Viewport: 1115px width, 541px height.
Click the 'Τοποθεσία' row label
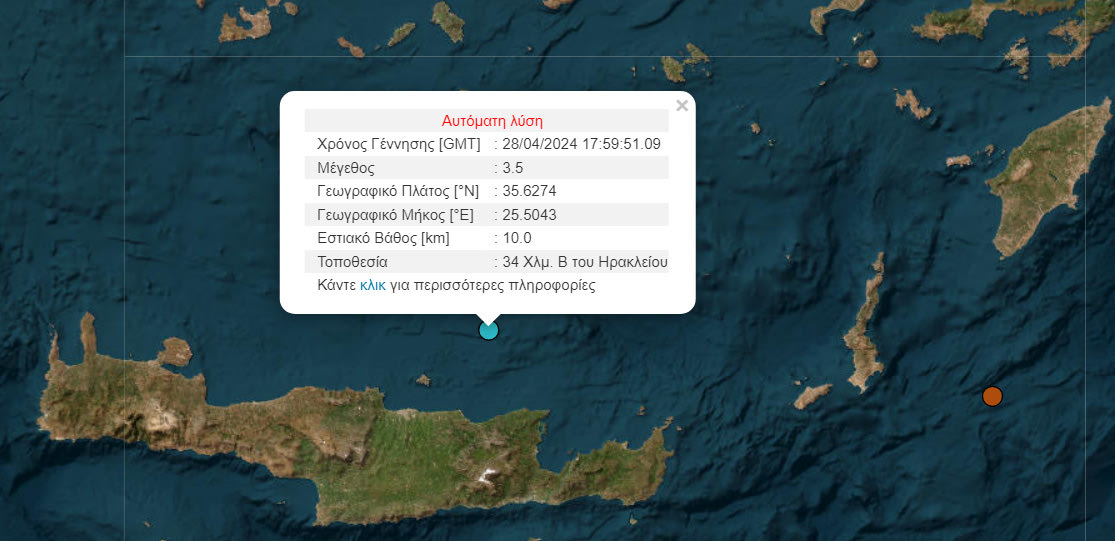point(352,262)
